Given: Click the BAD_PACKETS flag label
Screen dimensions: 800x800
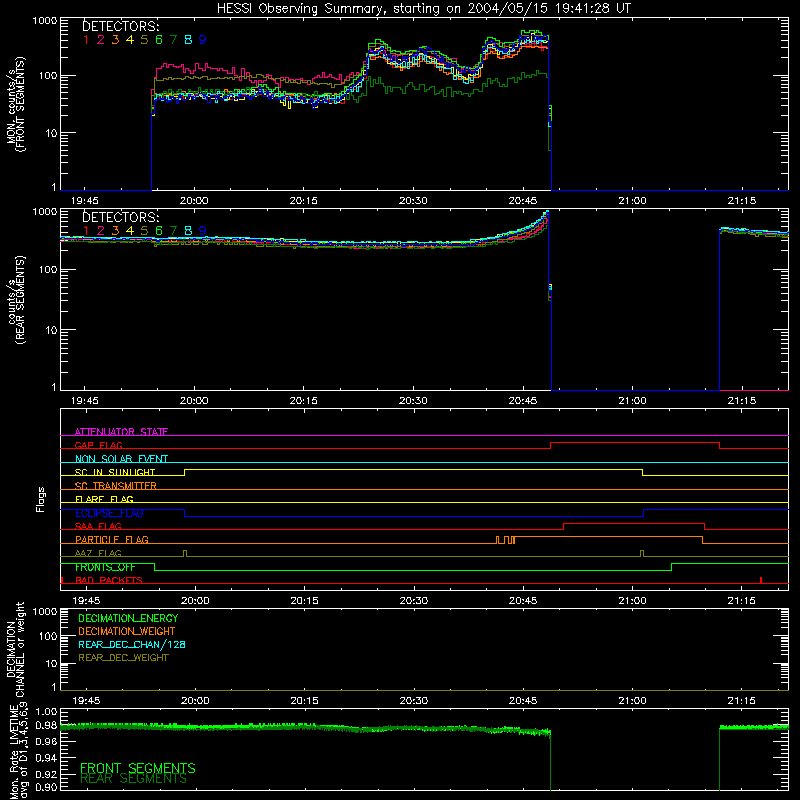Looking at the screenshot, I should (109, 581).
